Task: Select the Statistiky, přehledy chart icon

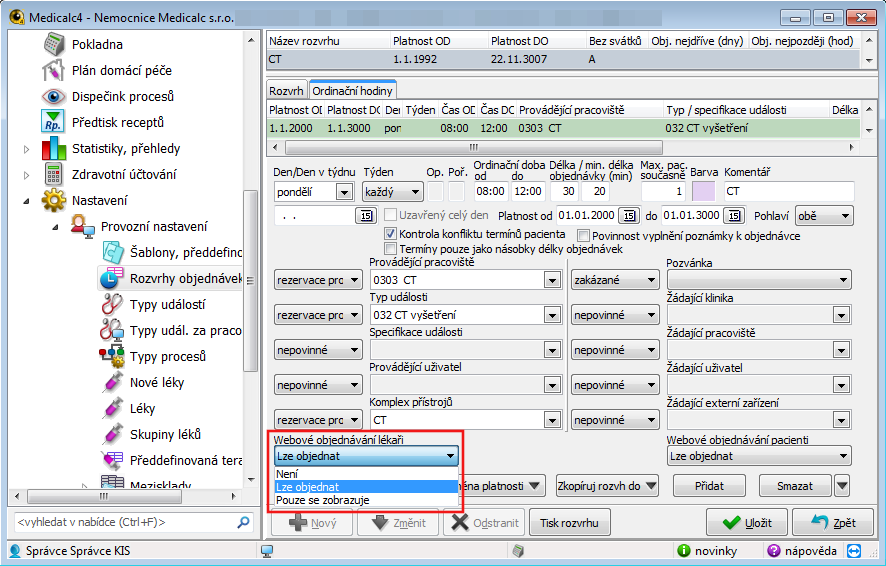Action: 54,149
